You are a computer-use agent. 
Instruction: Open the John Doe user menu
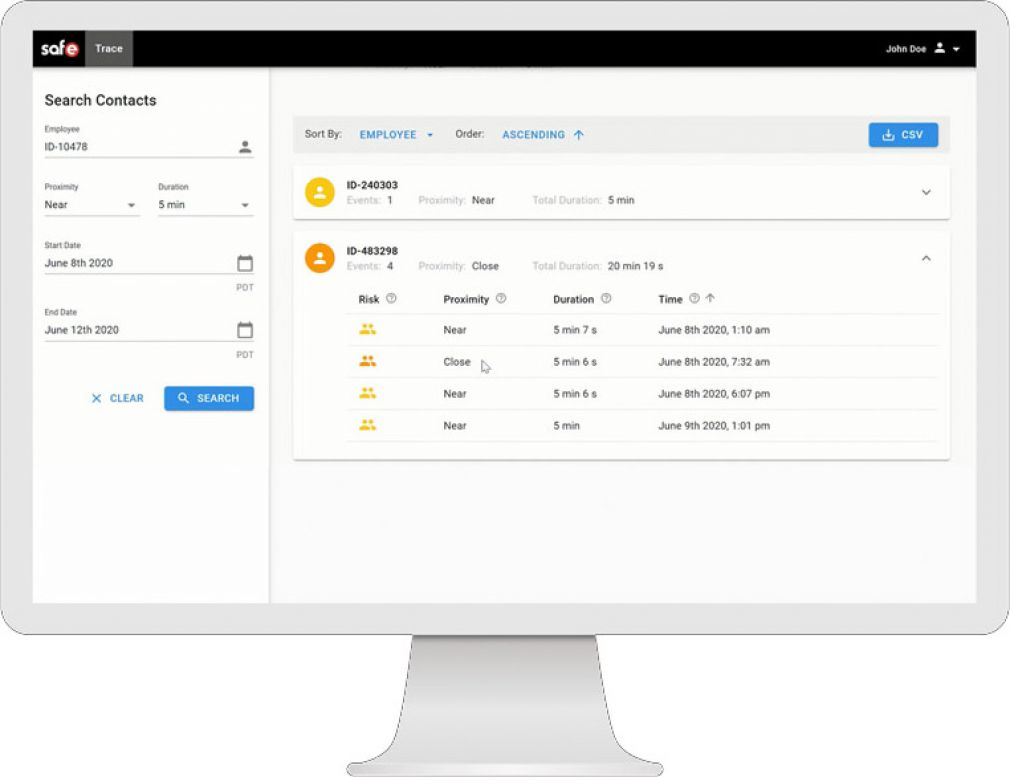click(922, 48)
